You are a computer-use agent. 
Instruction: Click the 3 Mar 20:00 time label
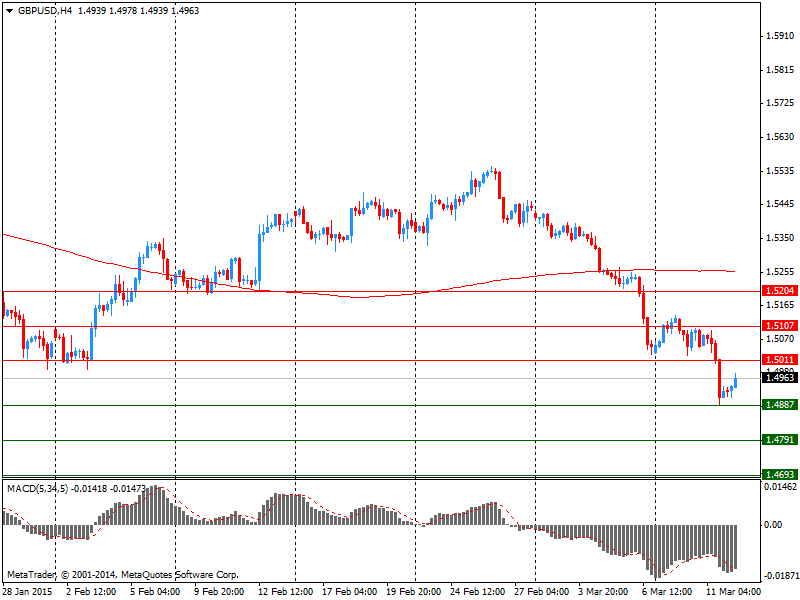pos(603,592)
